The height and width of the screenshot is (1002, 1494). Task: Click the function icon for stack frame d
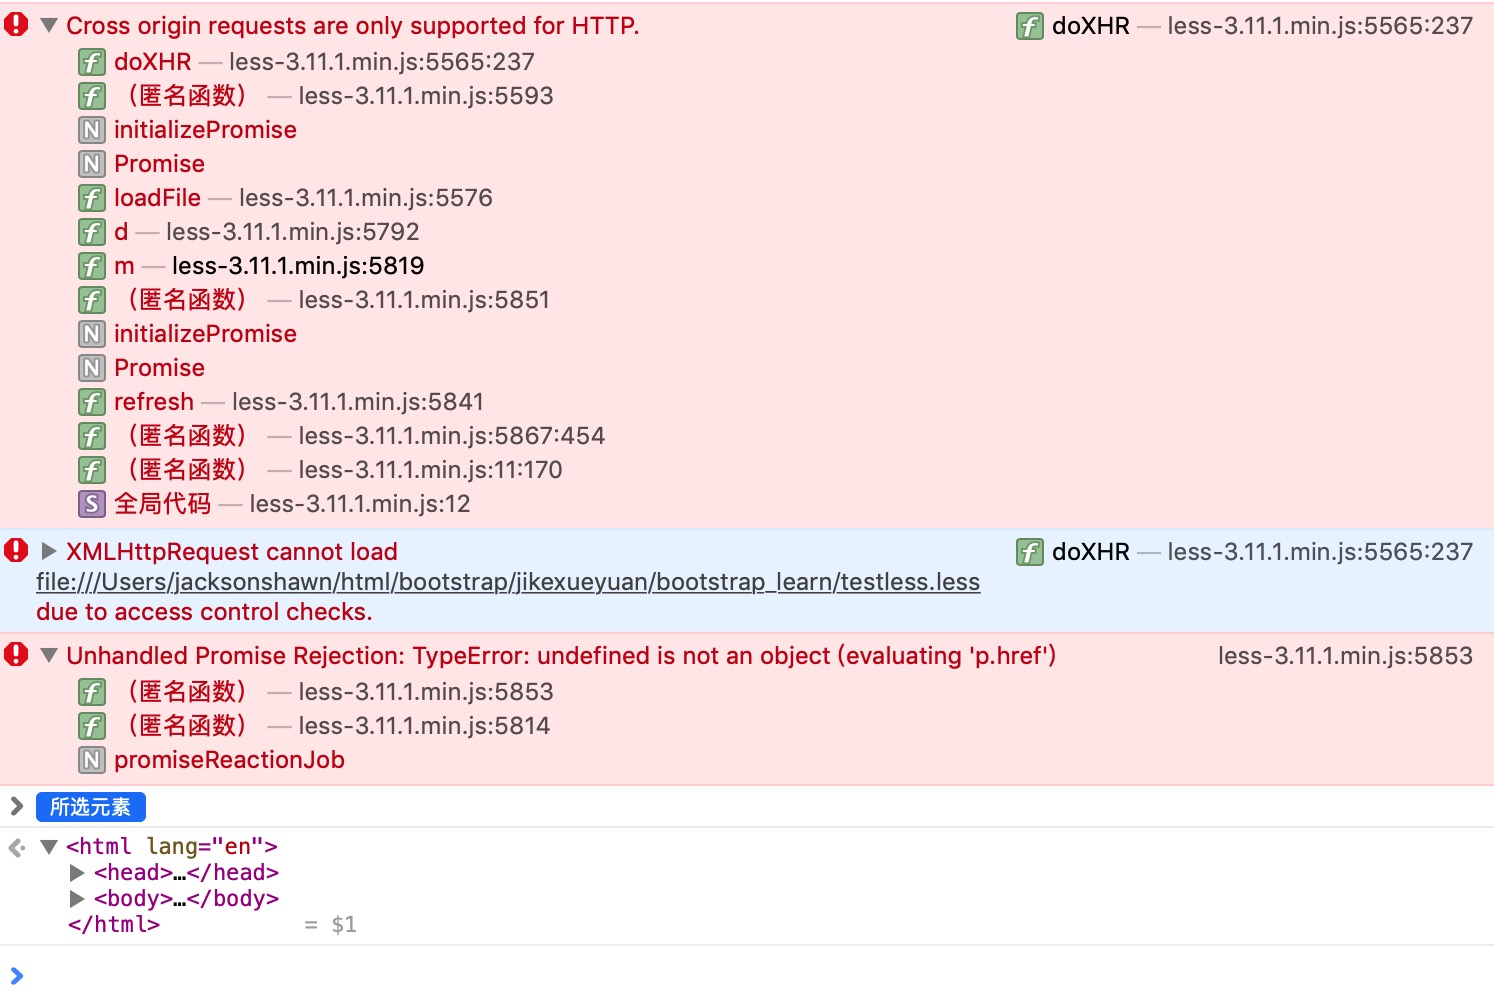coord(92,232)
